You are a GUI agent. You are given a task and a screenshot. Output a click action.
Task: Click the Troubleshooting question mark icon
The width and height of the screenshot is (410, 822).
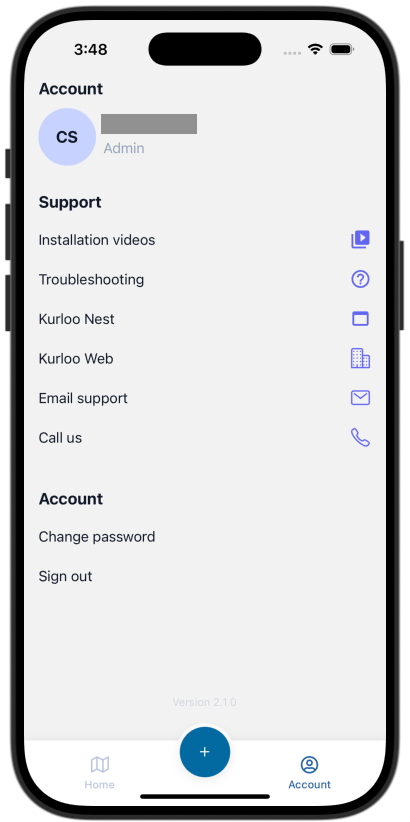point(360,279)
